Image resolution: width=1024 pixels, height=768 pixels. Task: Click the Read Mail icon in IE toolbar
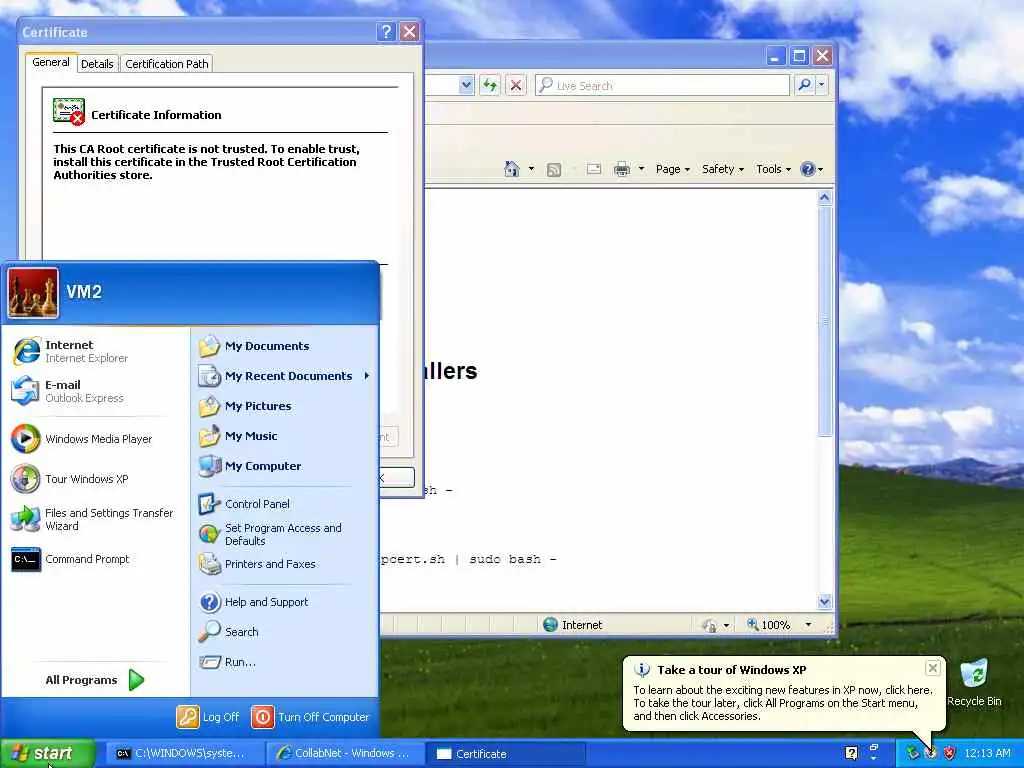pos(594,169)
